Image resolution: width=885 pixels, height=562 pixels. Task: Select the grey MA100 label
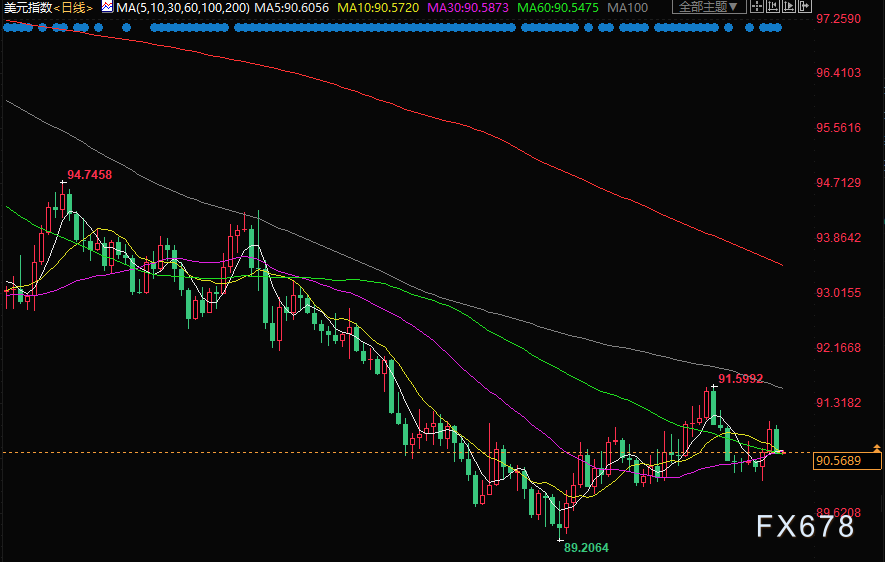pos(628,7)
